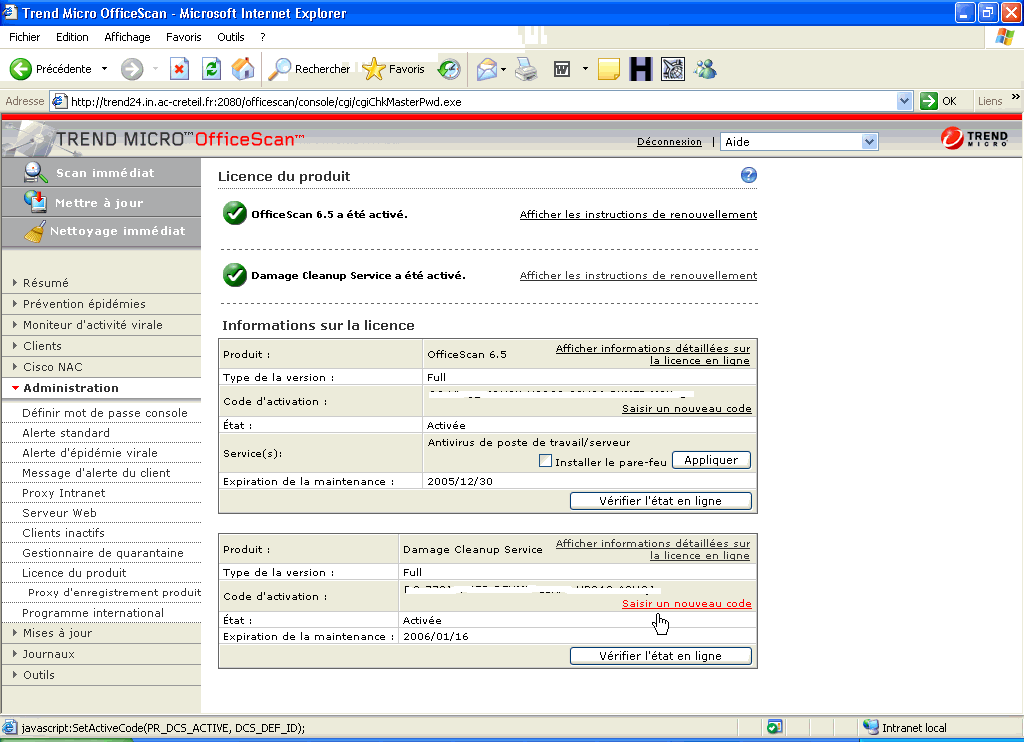This screenshot has height=742, width=1024.
Task: Open renewal instructions link for Damage Cleanup Service
Action: (x=638, y=276)
